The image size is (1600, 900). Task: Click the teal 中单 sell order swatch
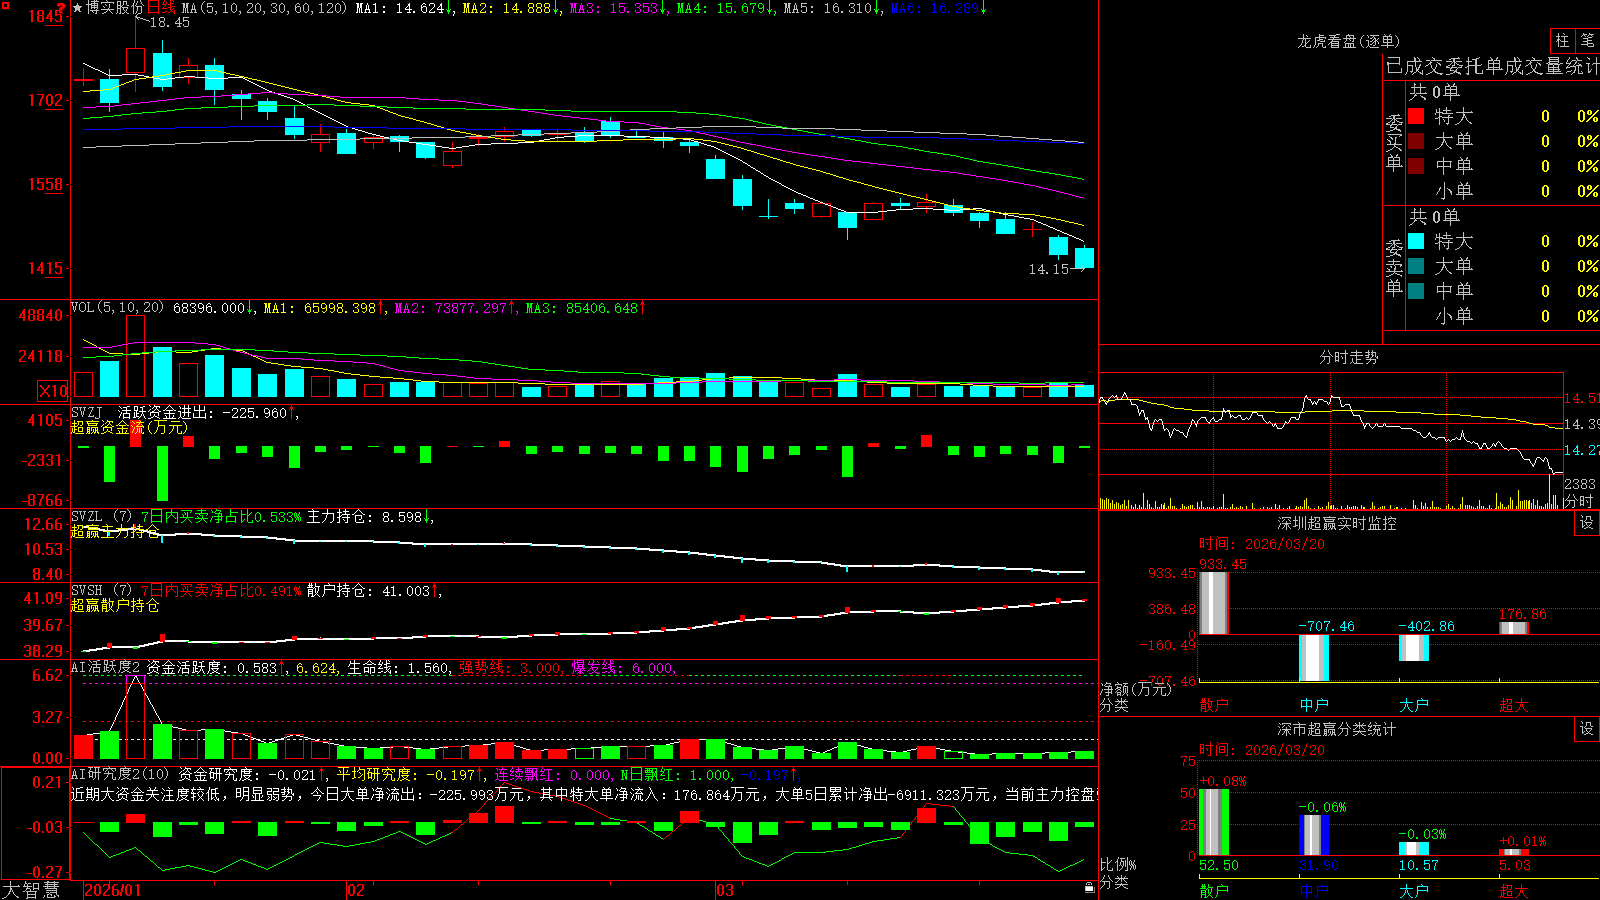(x=1416, y=291)
